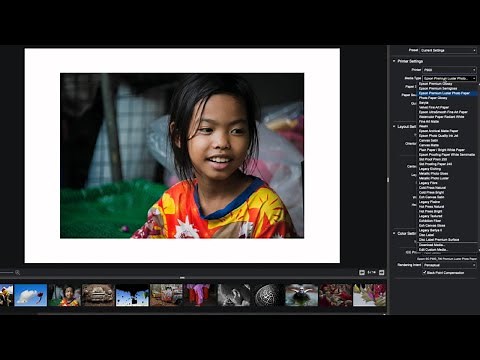Click the right panel divider handle
480x360 pixels.
[388, 180]
